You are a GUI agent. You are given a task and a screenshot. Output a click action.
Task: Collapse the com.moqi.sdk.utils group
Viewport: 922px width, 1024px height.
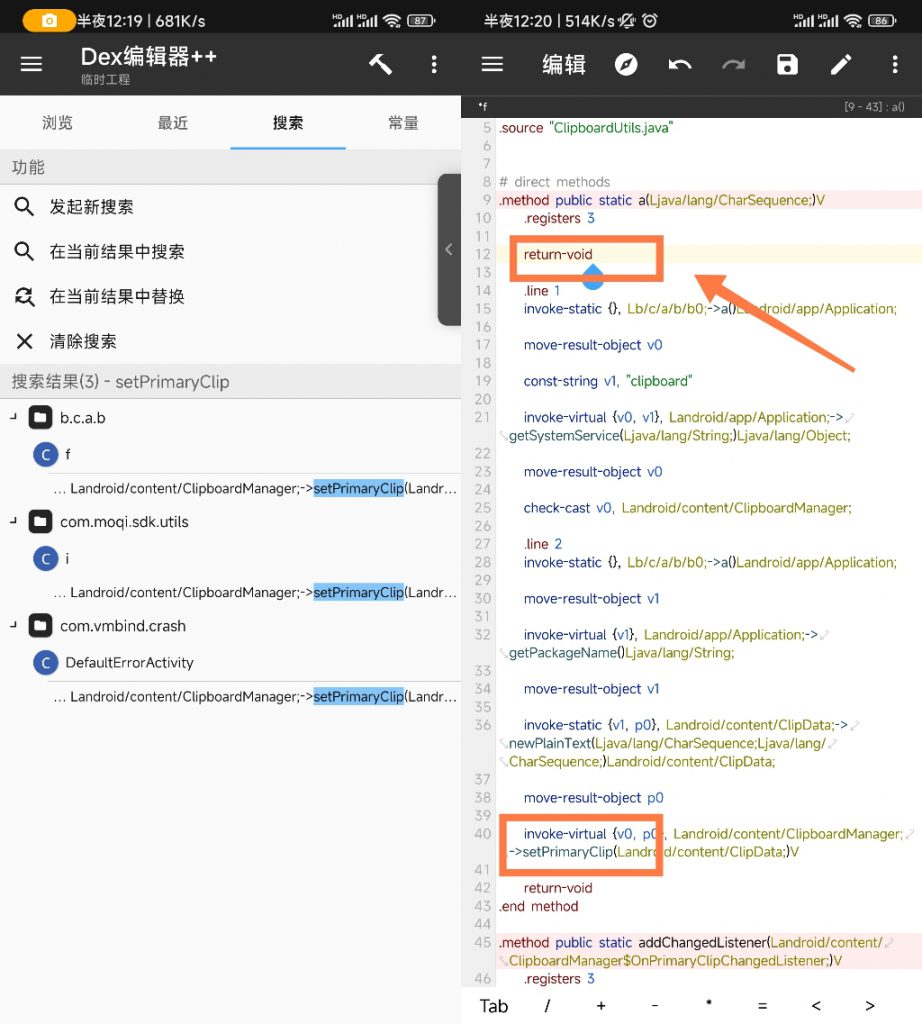[x=13, y=521]
